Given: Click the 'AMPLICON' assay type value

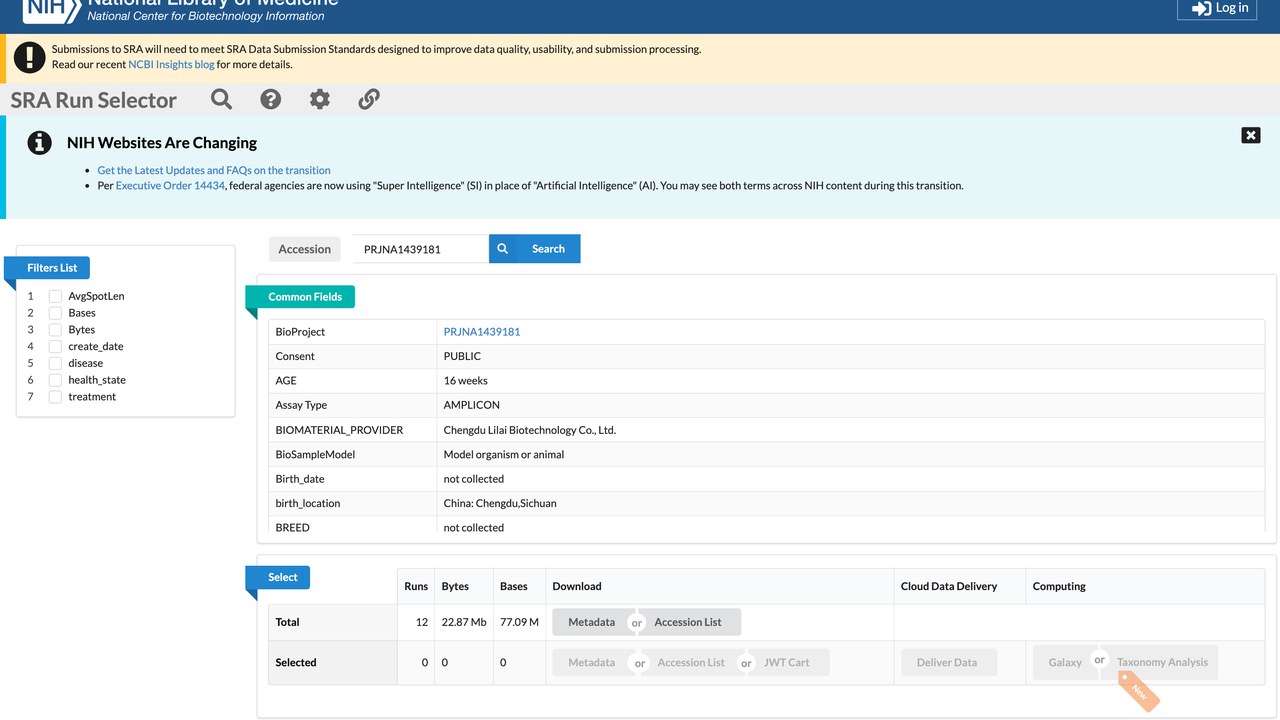Looking at the screenshot, I should (x=472, y=405).
